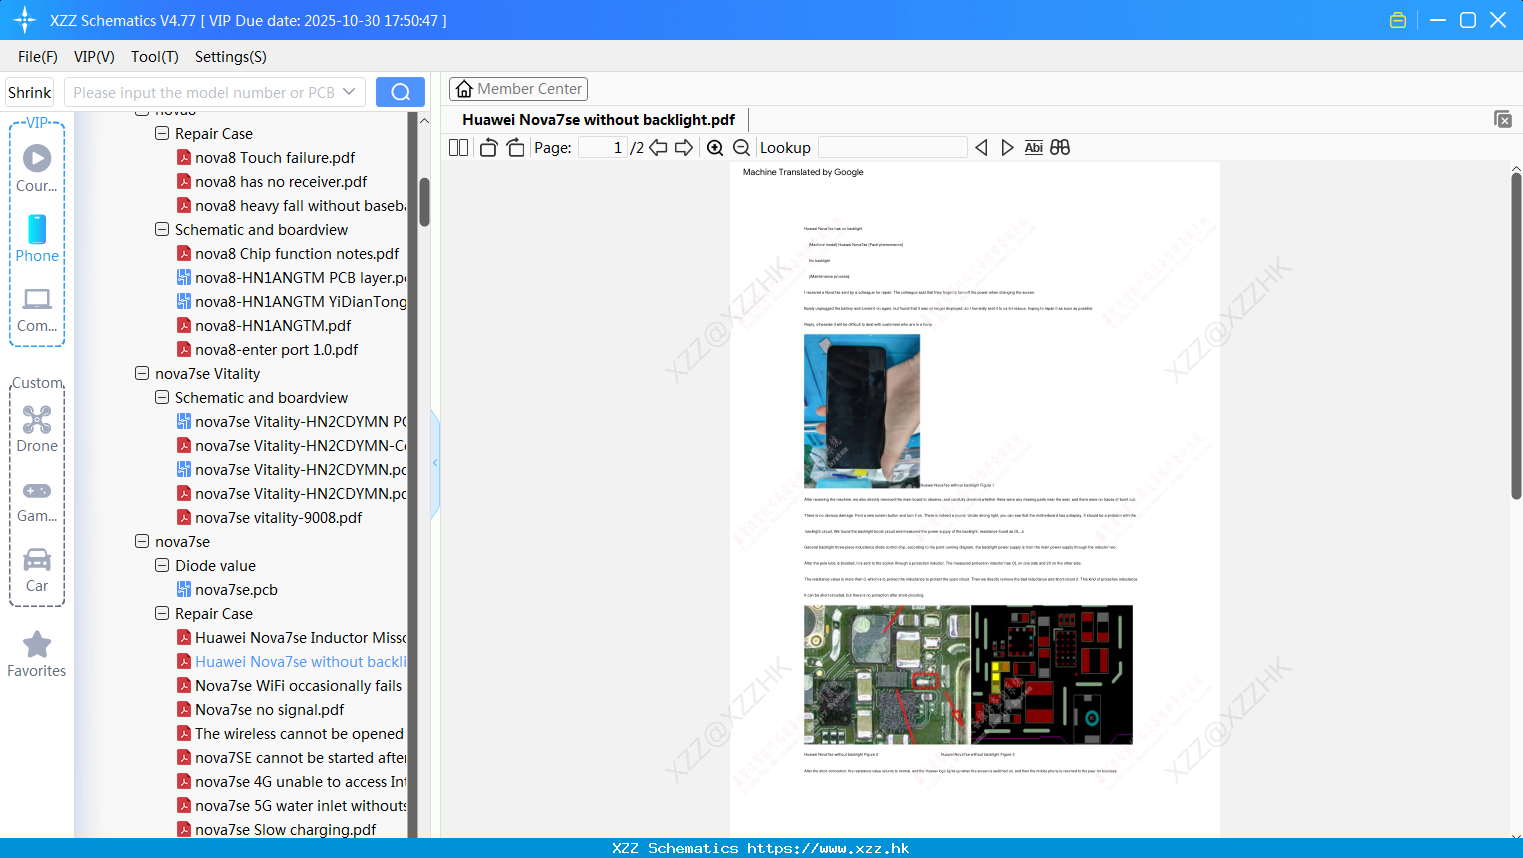Select the Phone category in sidebar
Screen dimensions: 1523x858
coord(37,239)
